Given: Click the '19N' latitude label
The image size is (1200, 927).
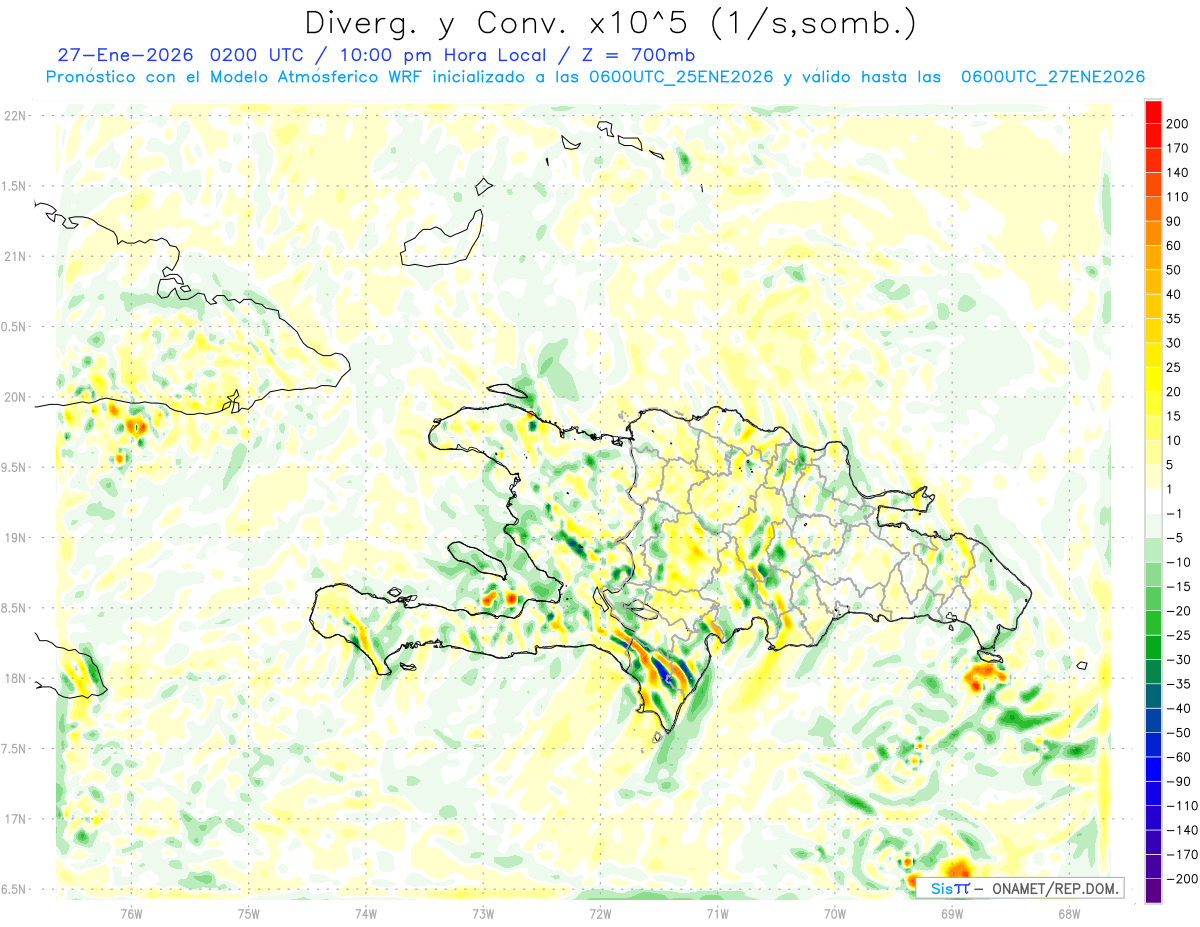Looking at the screenshot, I should (15, 538).
